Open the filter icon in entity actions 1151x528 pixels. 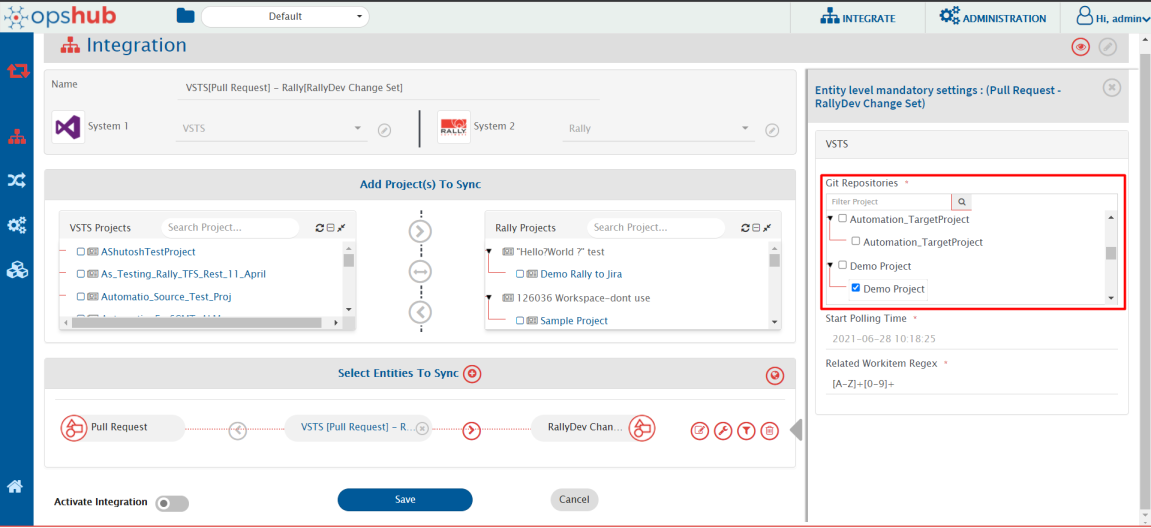tap(746, 430)
